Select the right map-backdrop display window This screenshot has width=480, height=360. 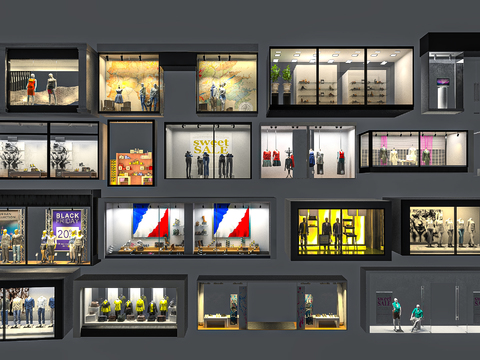(x=227, y=83)
